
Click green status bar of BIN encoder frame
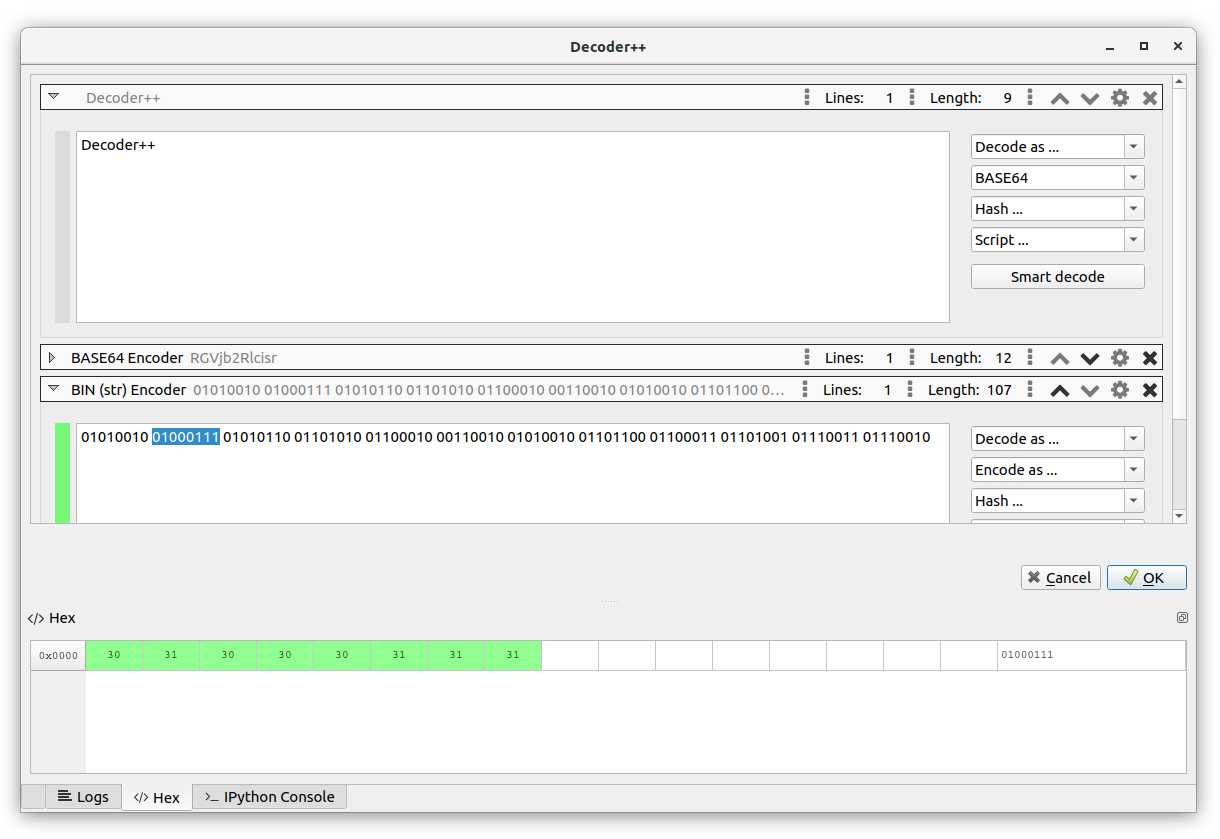tap(62, 473)
